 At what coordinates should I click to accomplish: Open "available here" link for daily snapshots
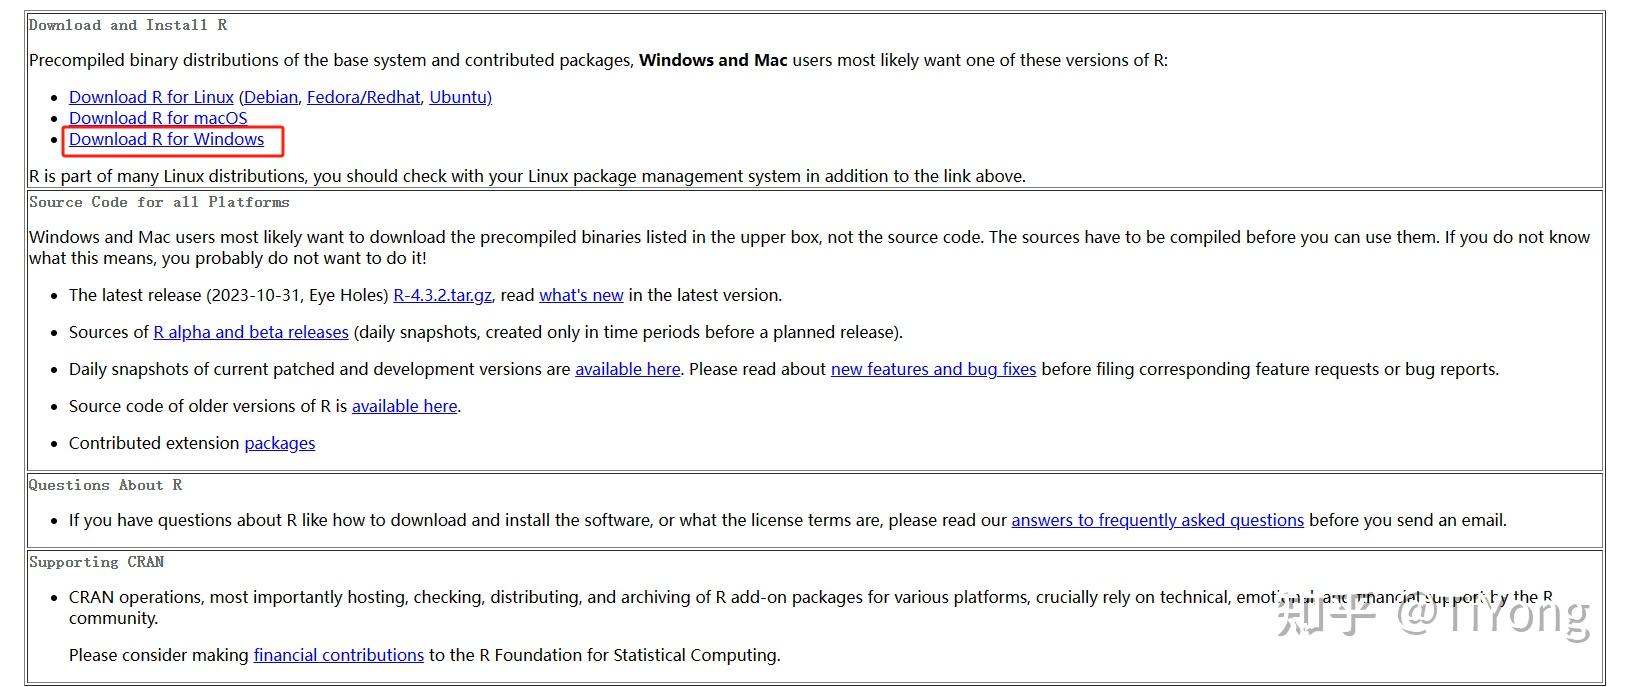tap(627, 369)
